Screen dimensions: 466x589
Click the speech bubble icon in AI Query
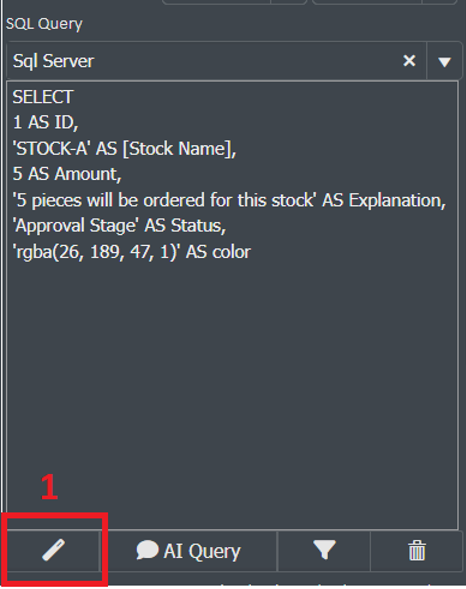(147, 550)
